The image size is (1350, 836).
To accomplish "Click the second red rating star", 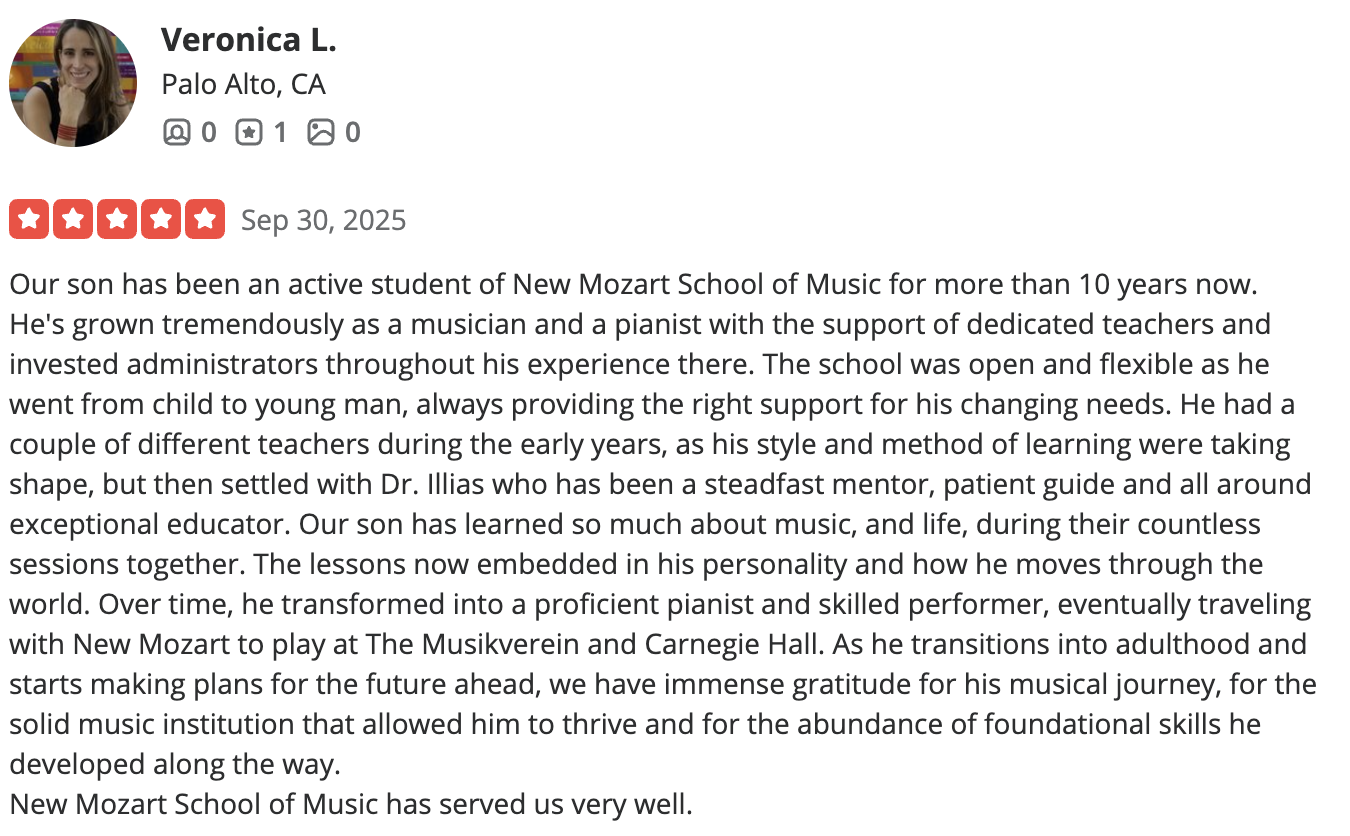I will (74, 219).
